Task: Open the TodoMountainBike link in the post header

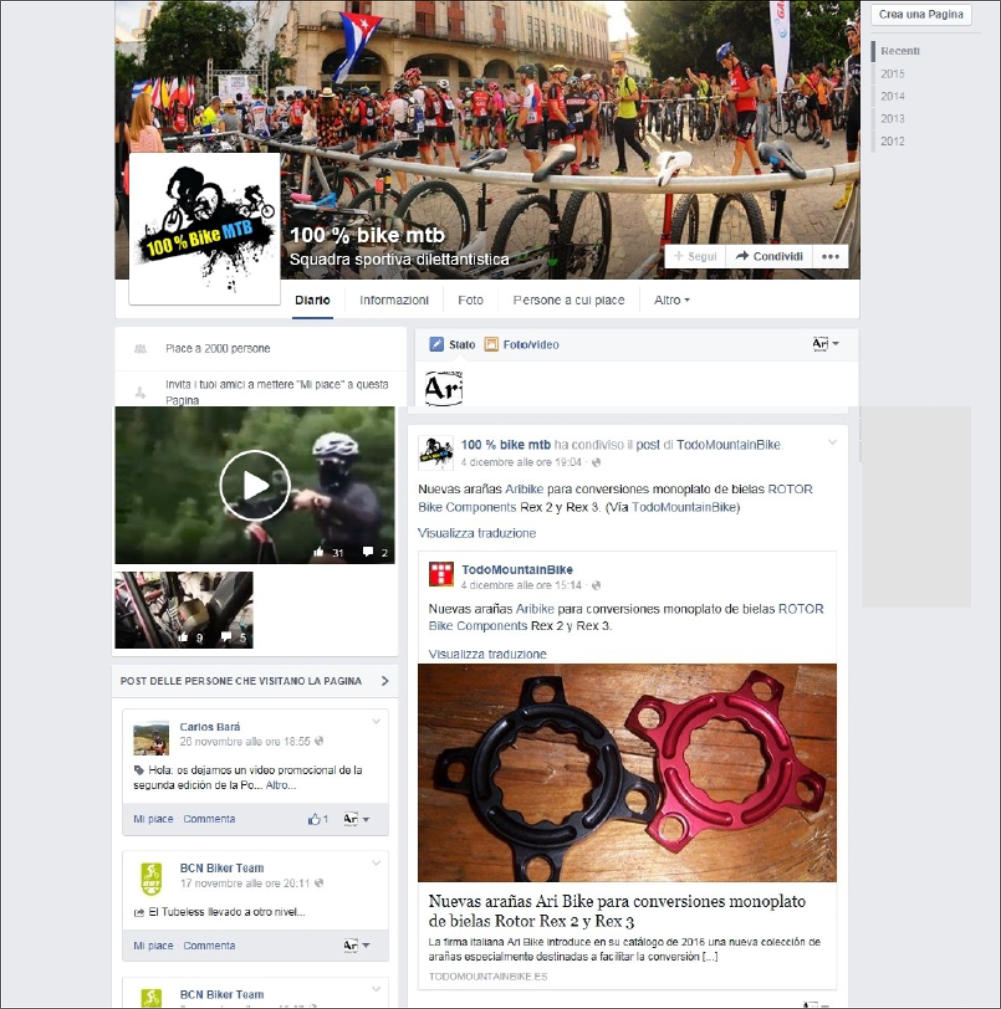Action: [728, 445]
